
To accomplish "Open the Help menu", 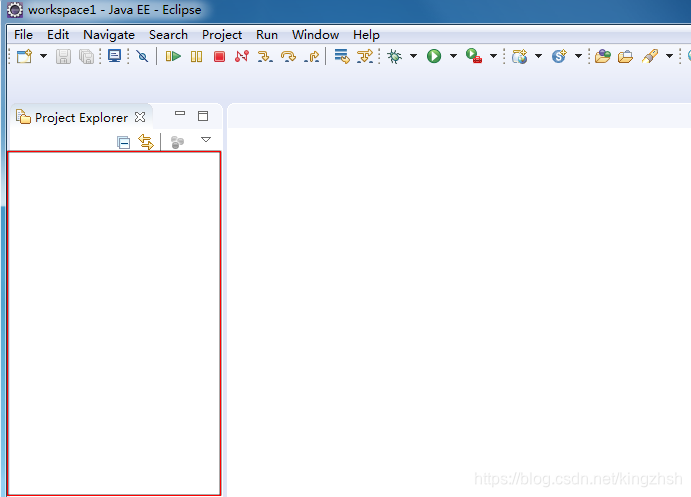I will point(366,35).
